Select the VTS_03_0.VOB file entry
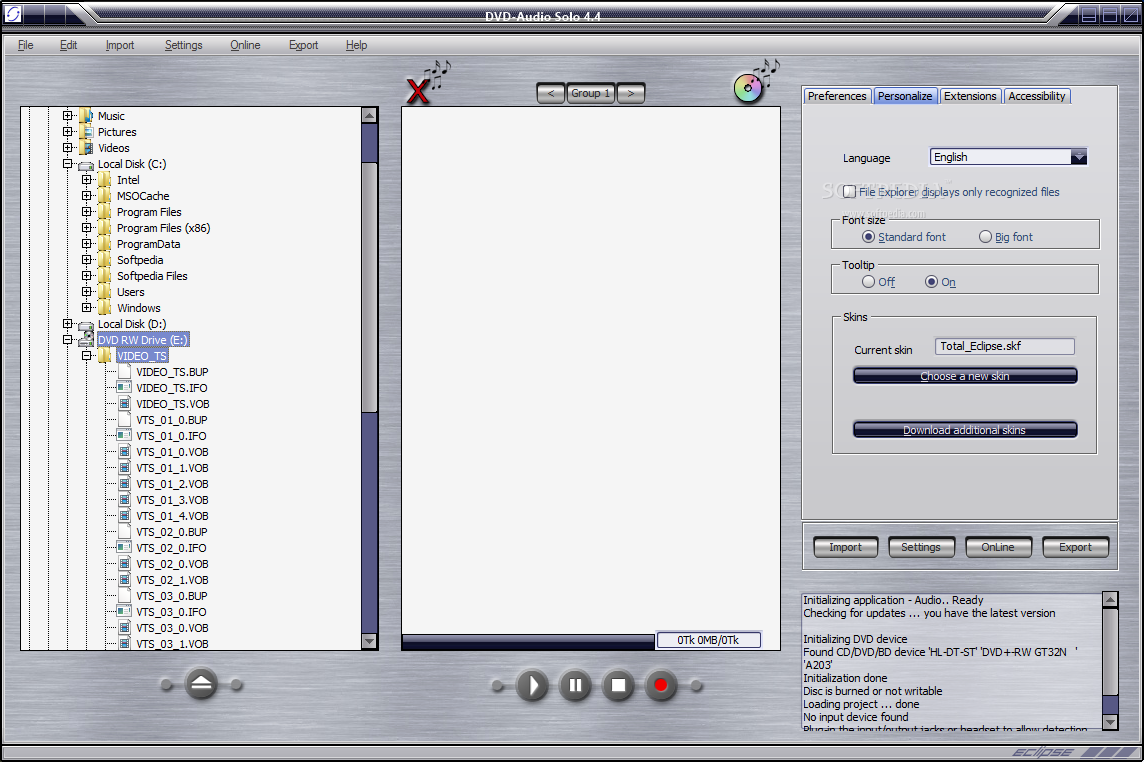 tap(172, 628)
